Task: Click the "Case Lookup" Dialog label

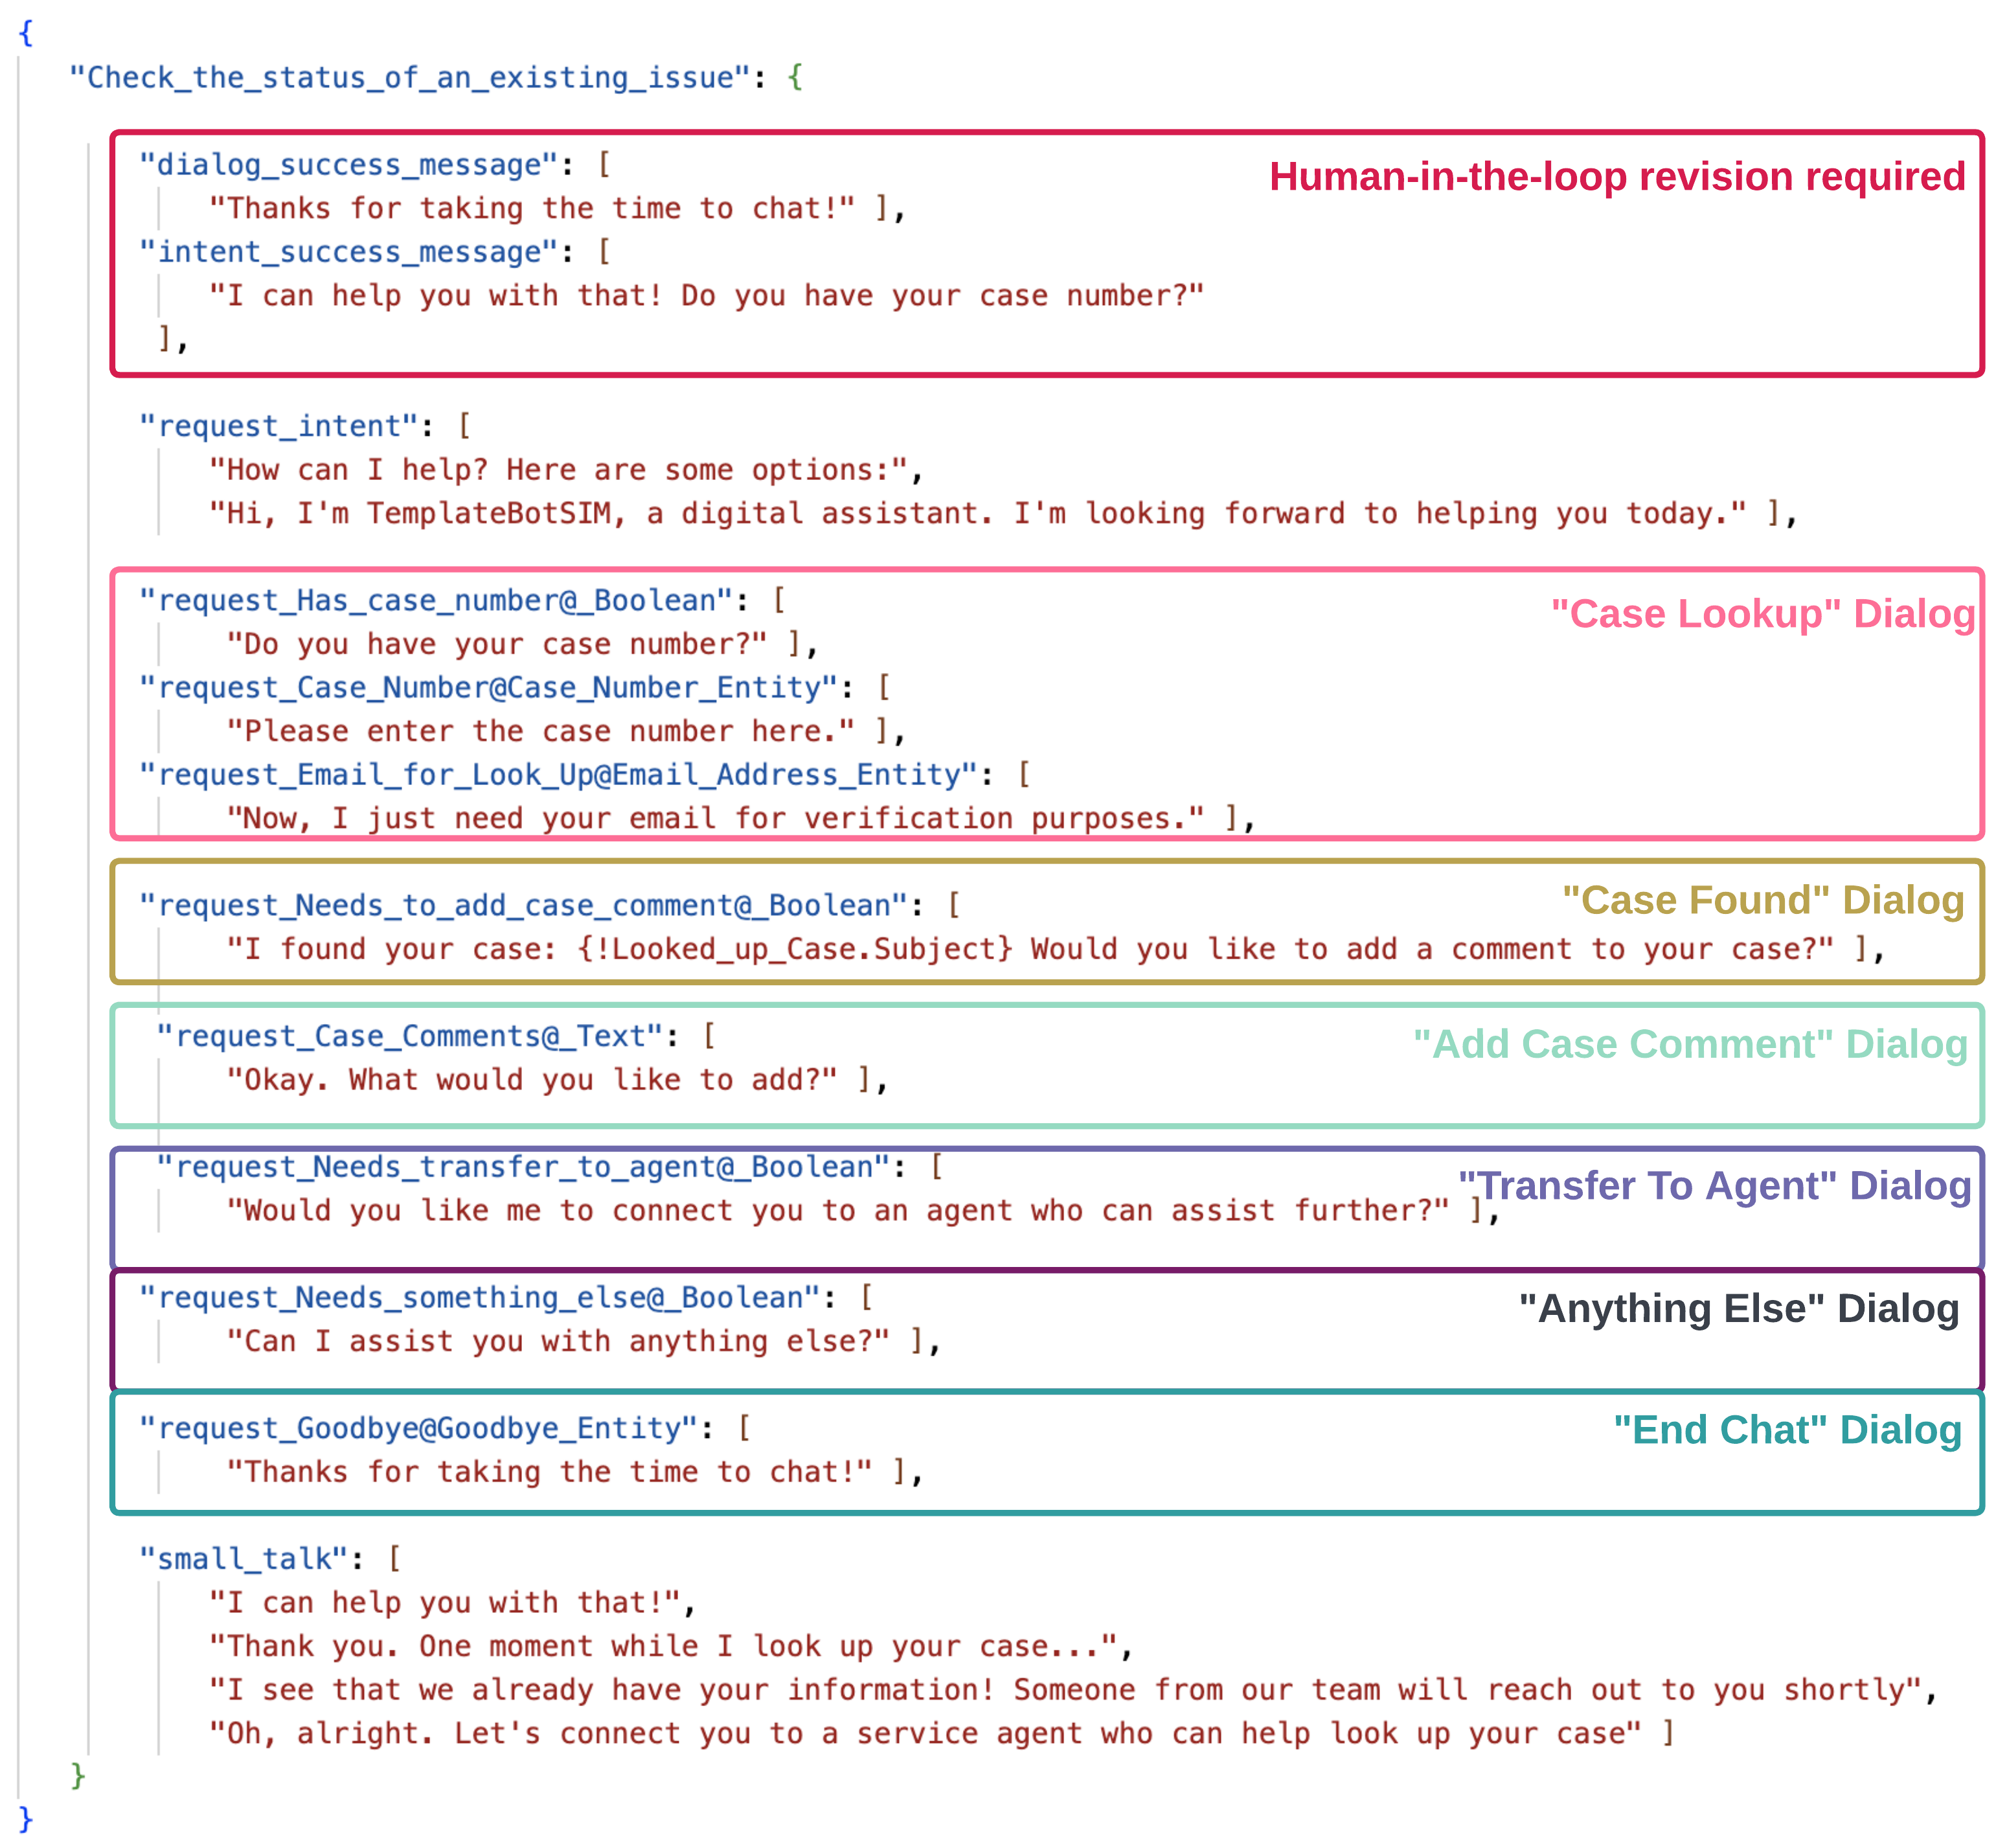Action: pyautogui.click(x=1762, y=613)
